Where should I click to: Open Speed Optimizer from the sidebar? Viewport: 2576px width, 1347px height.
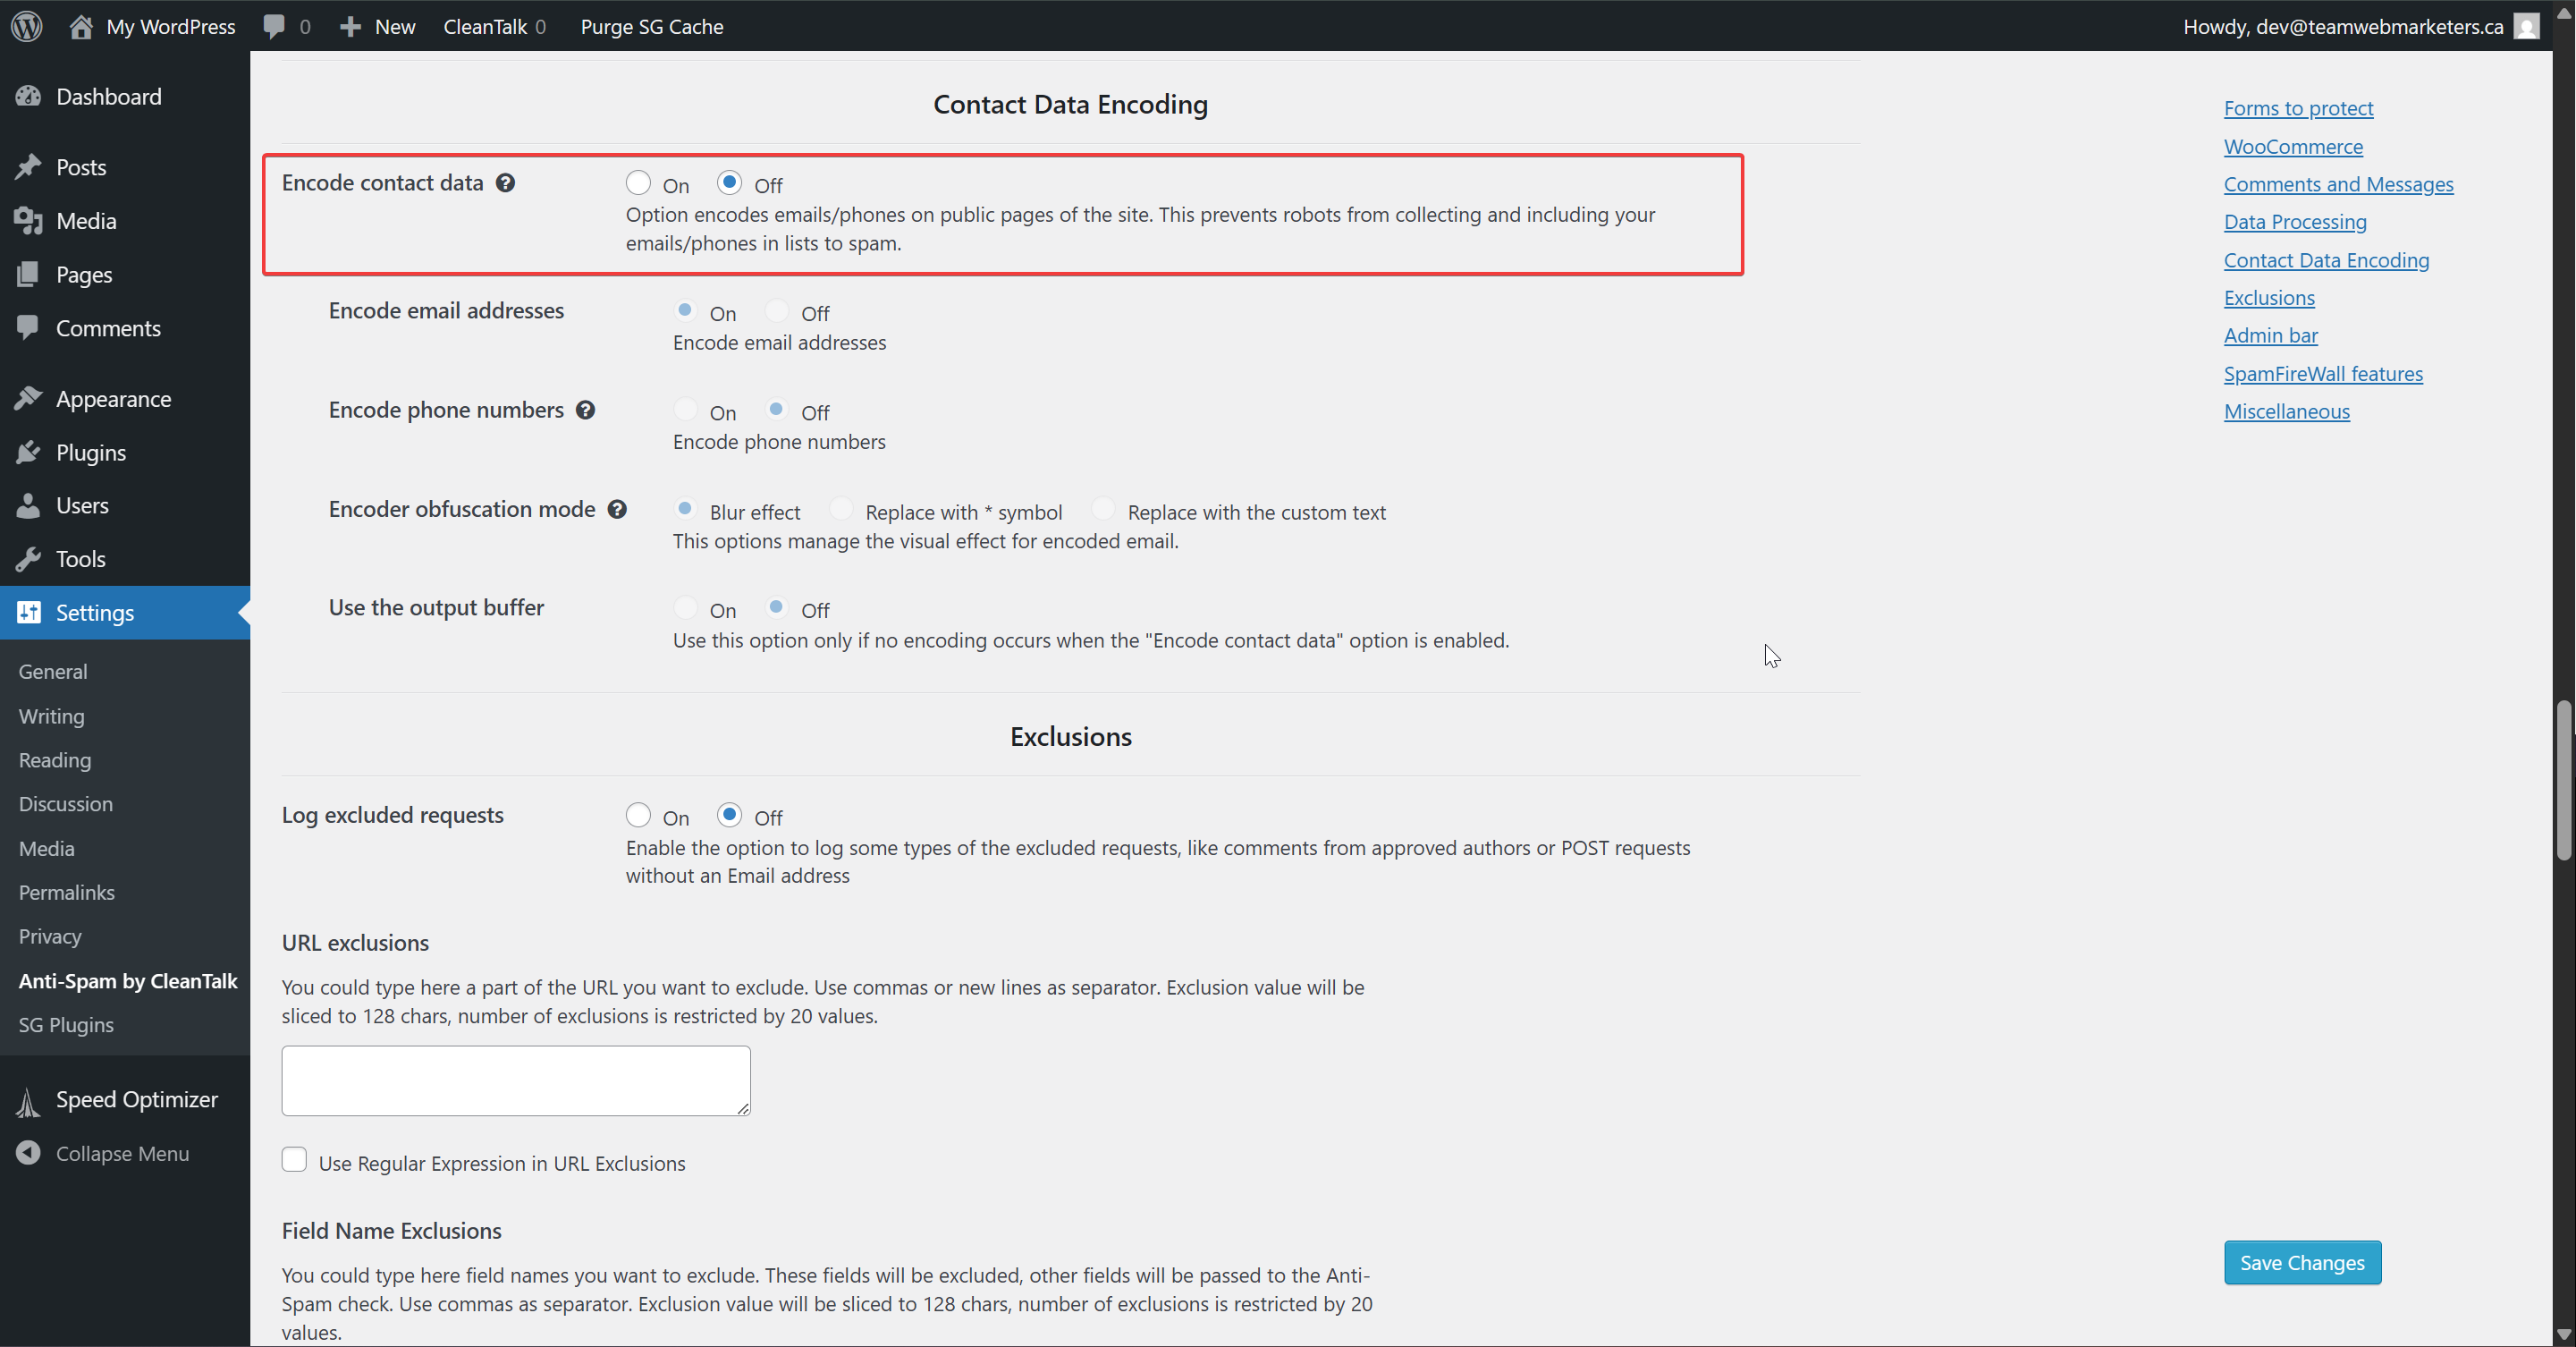(136, 1099)
